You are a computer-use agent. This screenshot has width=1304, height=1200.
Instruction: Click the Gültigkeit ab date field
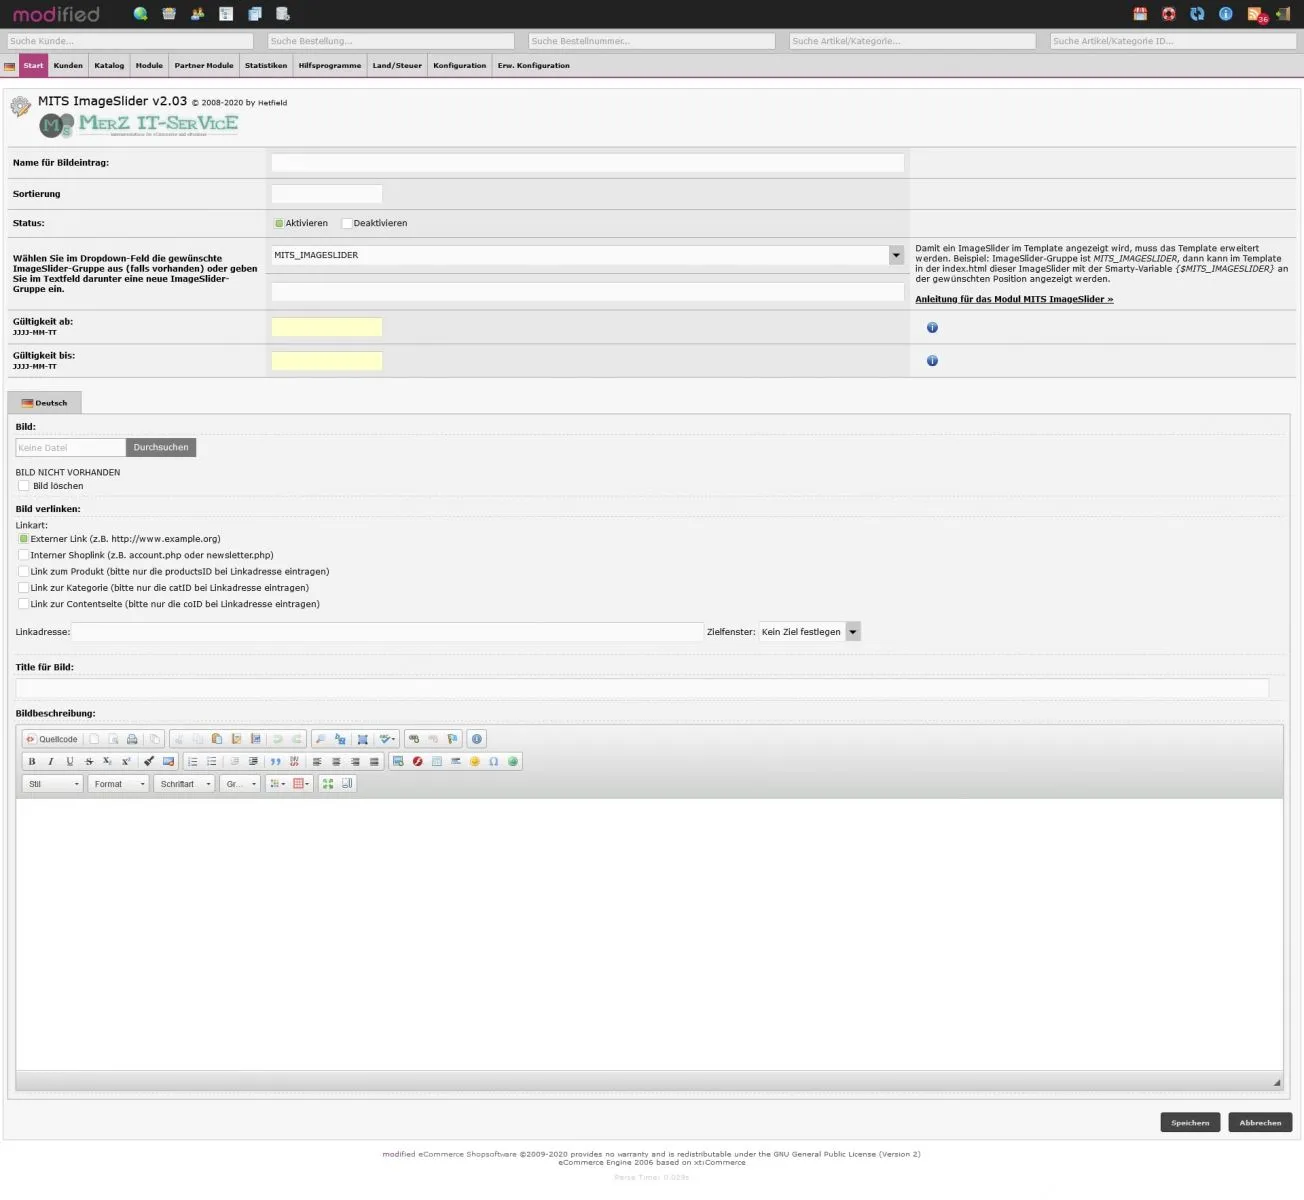click(327, 327)
